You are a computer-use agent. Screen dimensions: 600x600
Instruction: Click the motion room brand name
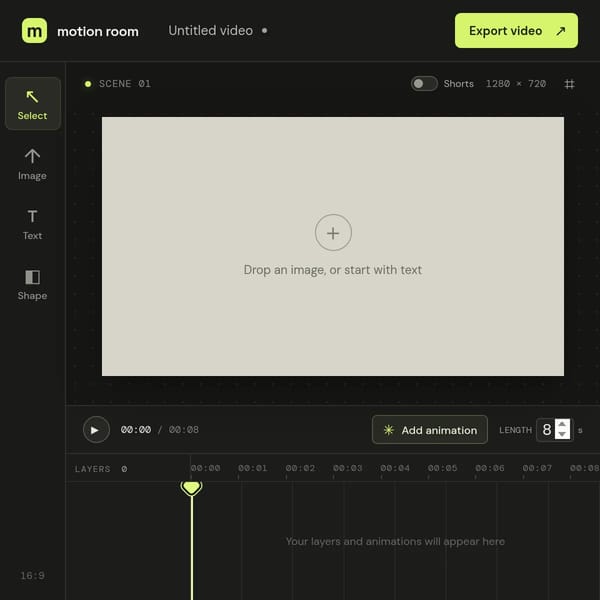tap(98, 31)
